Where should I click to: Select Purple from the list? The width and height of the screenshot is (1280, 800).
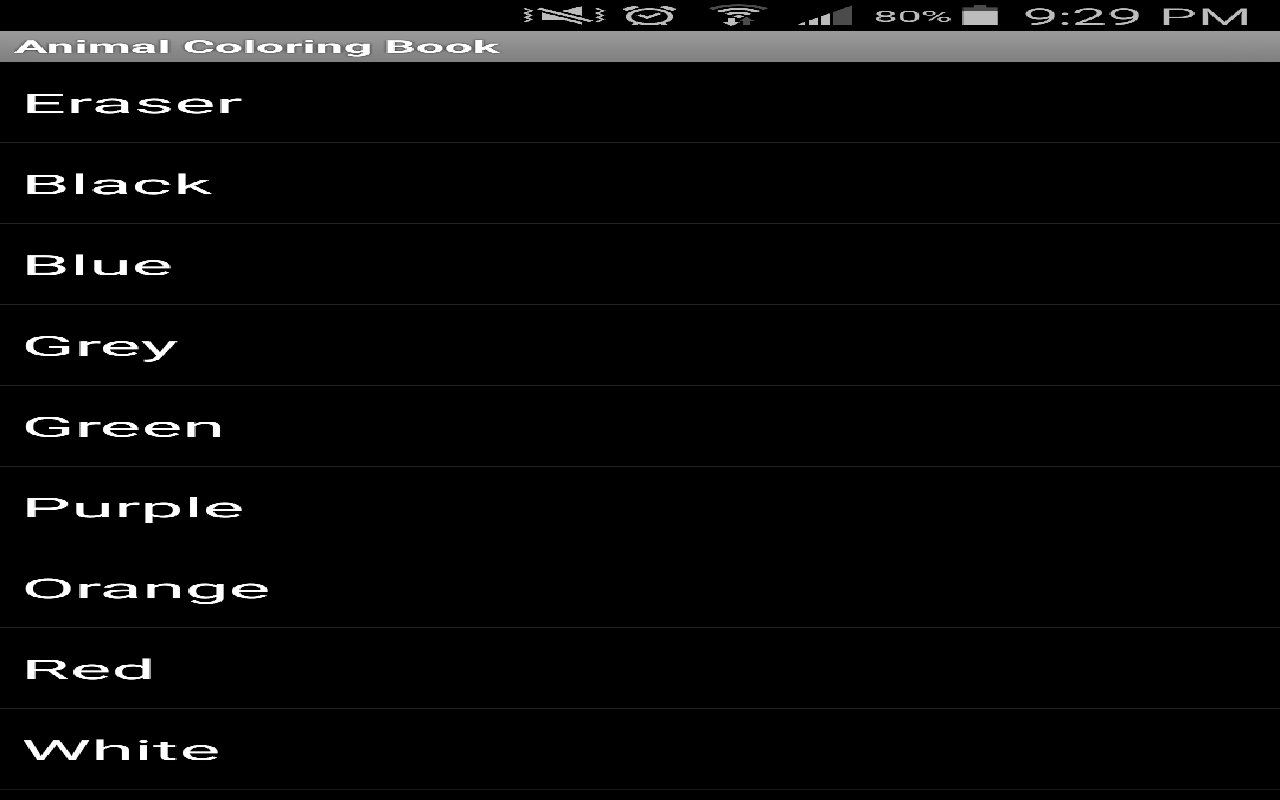pos(640,507)
